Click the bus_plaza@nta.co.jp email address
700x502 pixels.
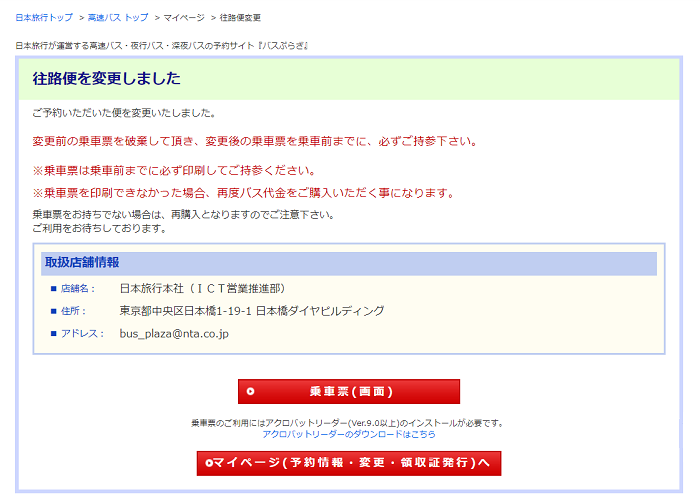coord(174,334)
